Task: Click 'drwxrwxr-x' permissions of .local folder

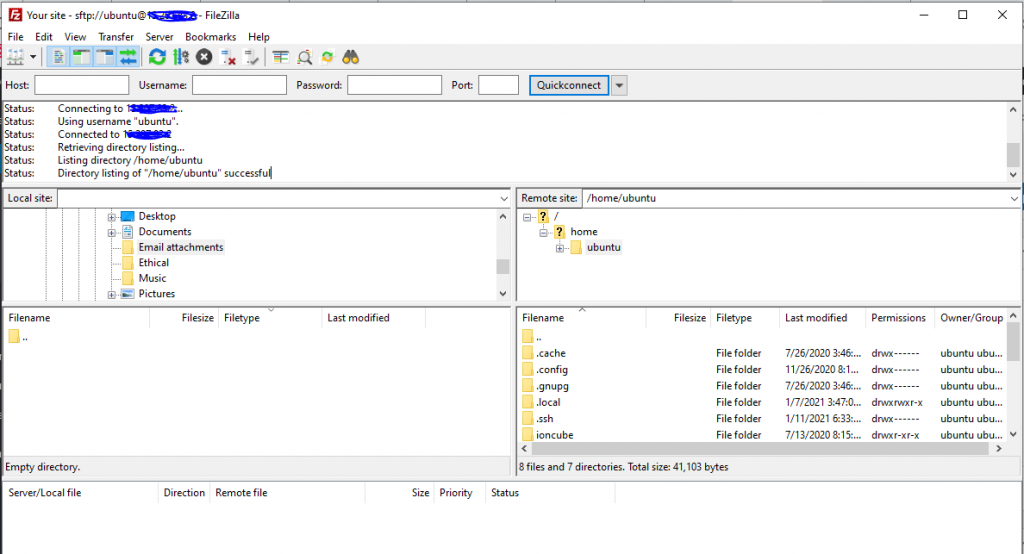Action: (897, 402)
